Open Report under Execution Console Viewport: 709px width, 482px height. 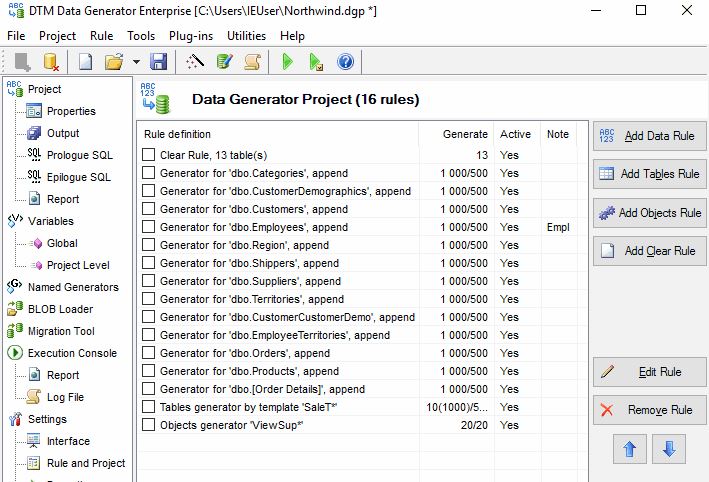pos(63,375)
